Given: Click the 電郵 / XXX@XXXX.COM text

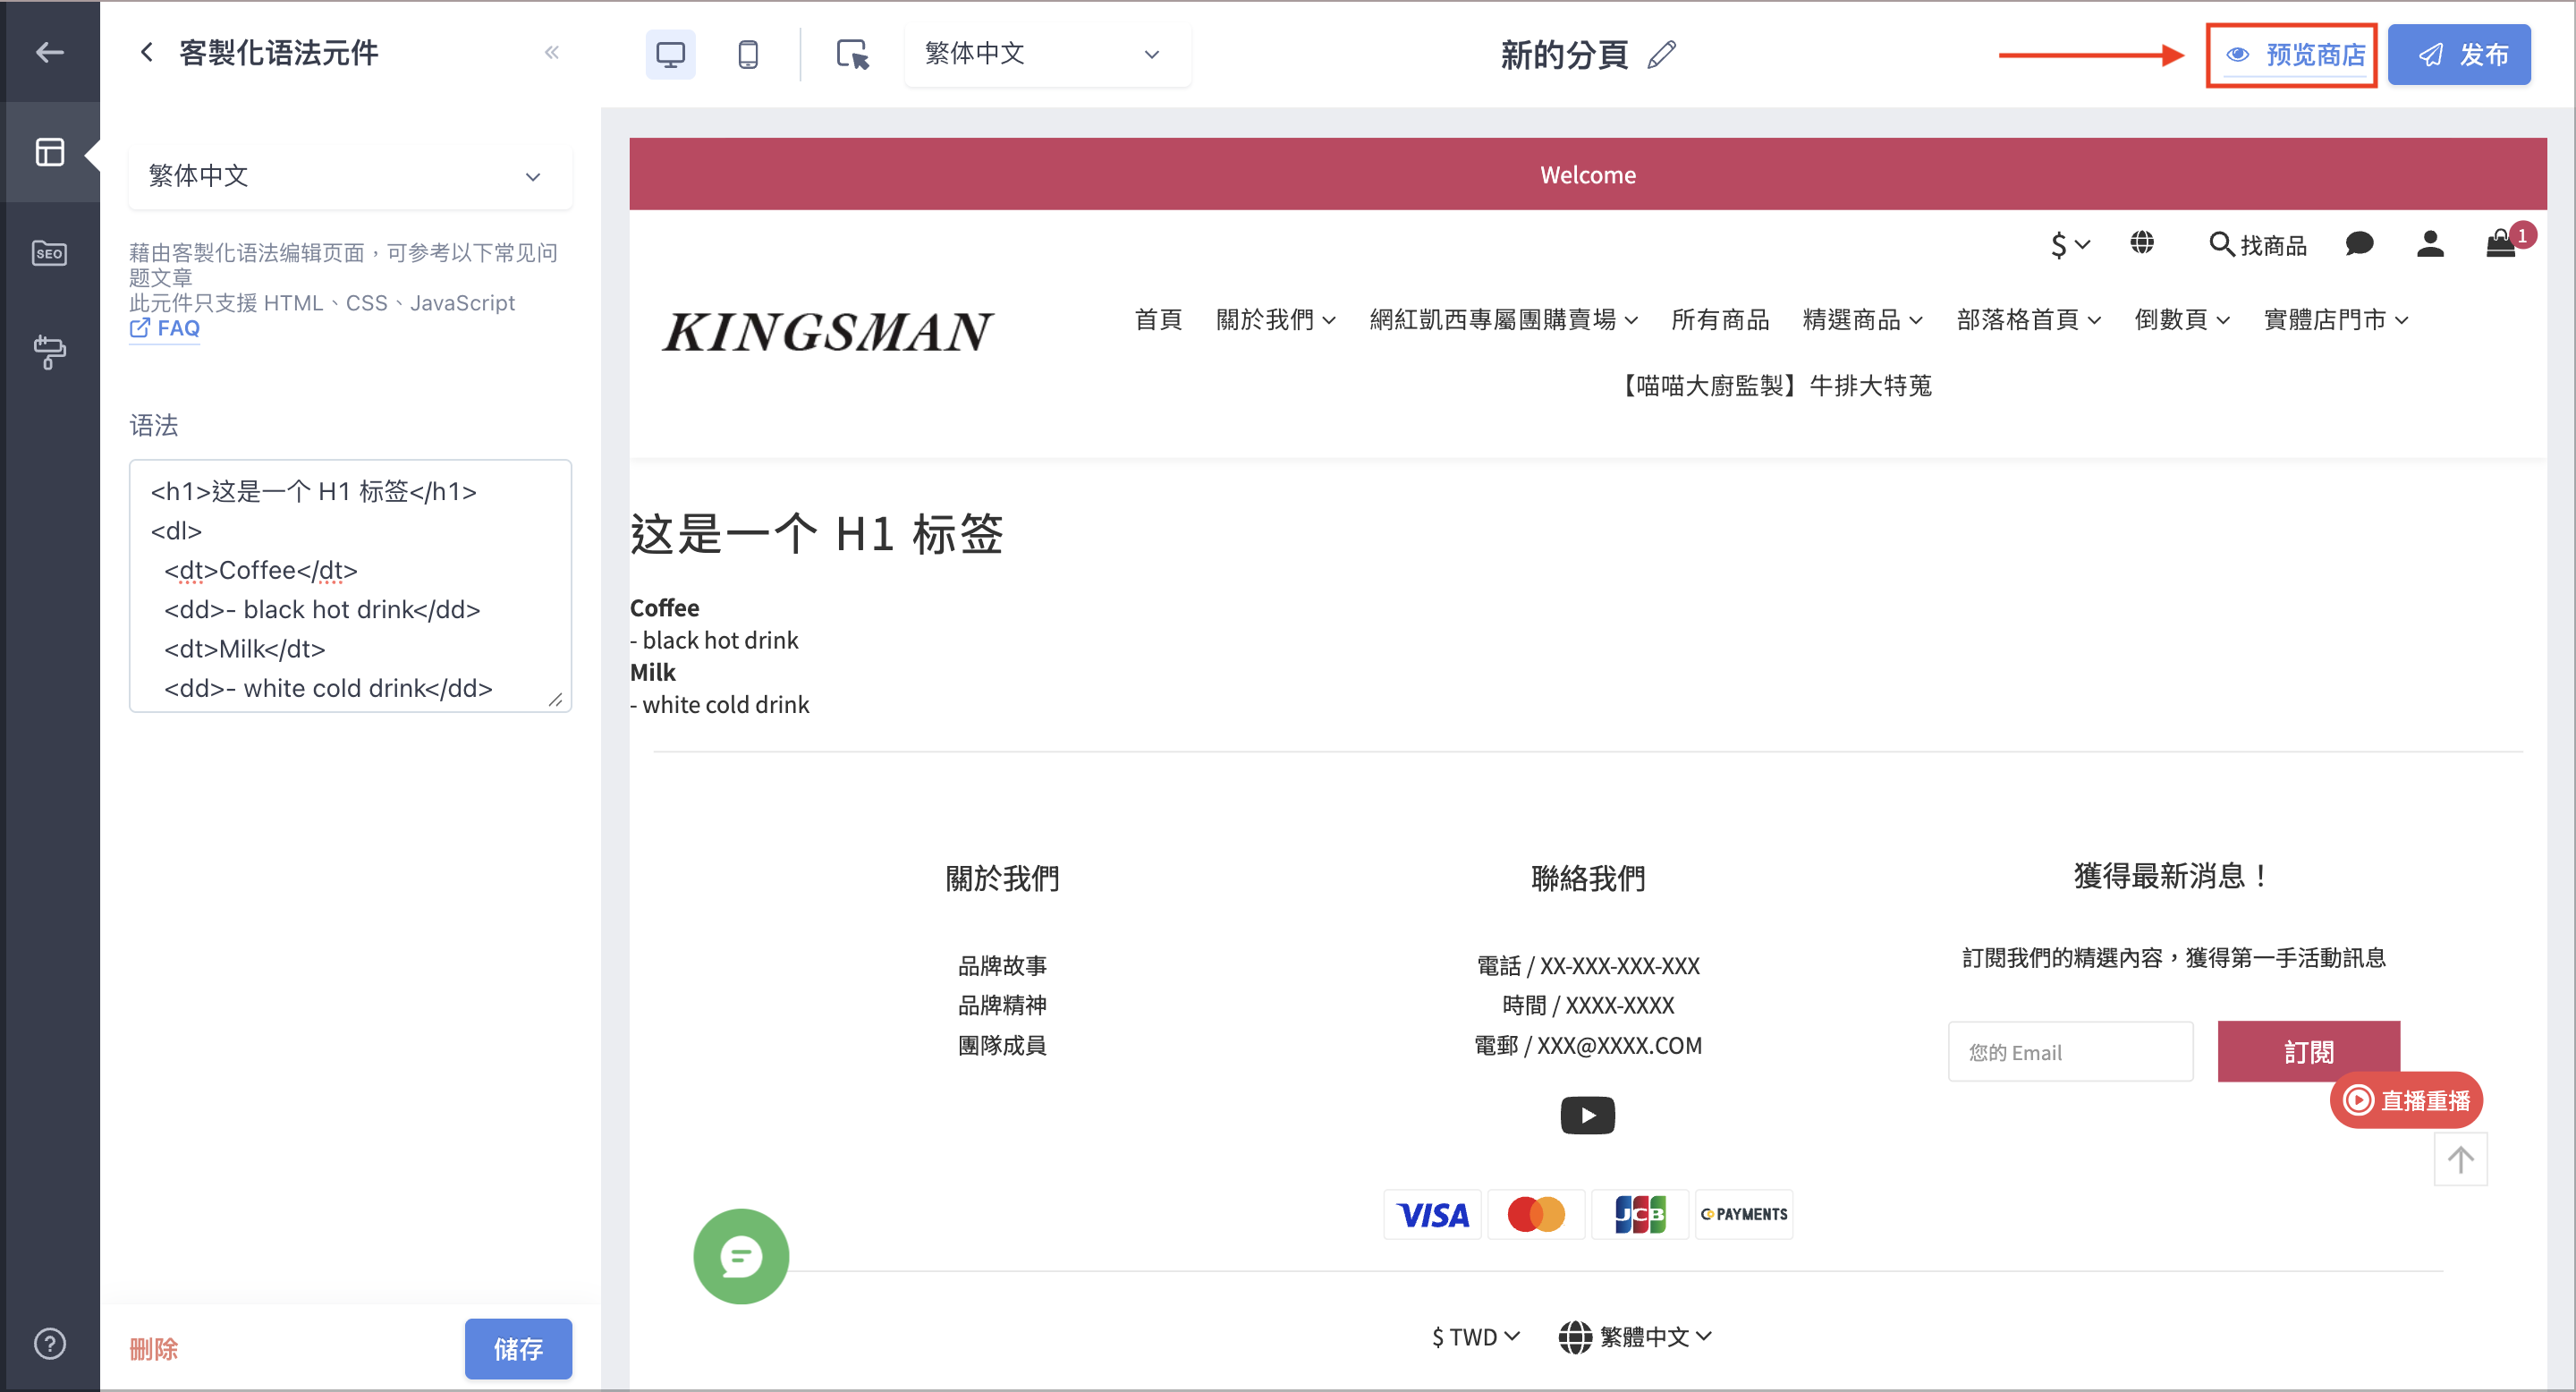Looking at the screenshot, I should (x=1588, y=1046).
